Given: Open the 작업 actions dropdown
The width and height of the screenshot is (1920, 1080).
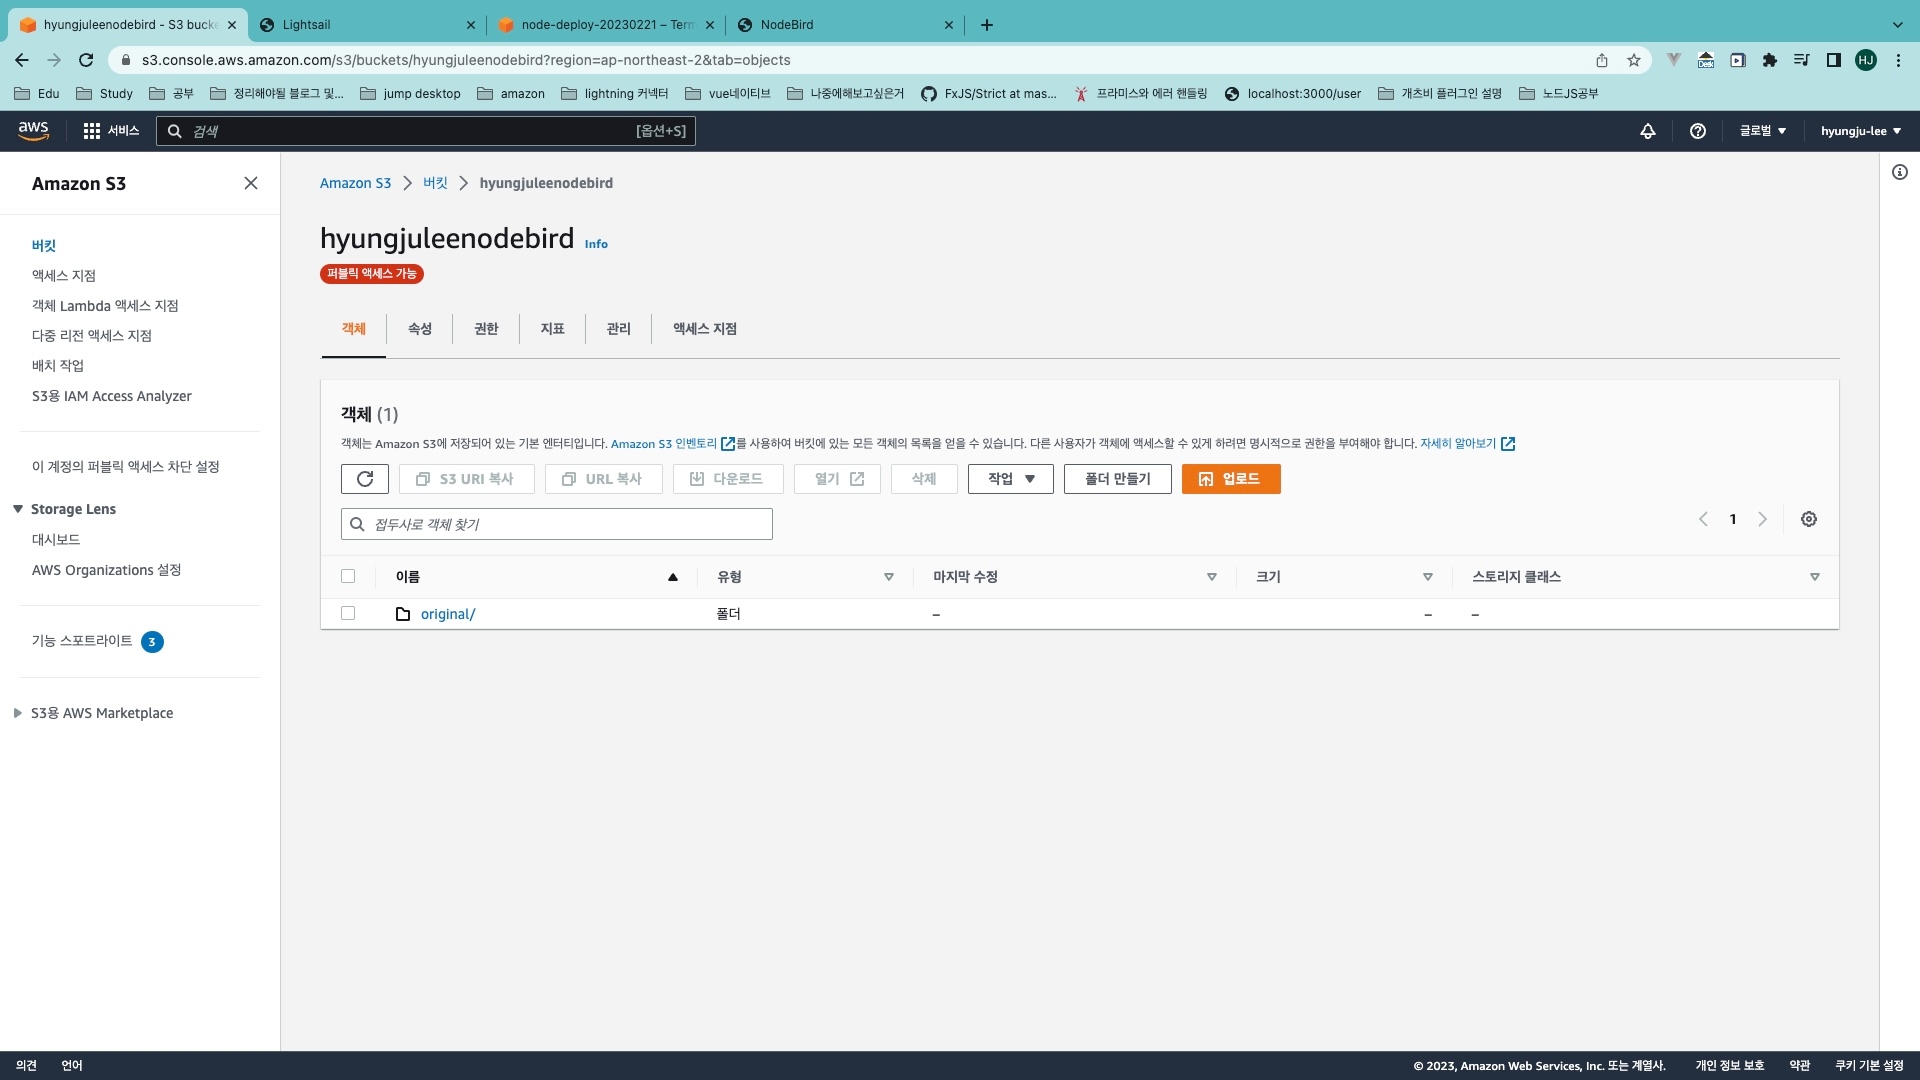Looking at the screenshot, I should [1010, 479].
